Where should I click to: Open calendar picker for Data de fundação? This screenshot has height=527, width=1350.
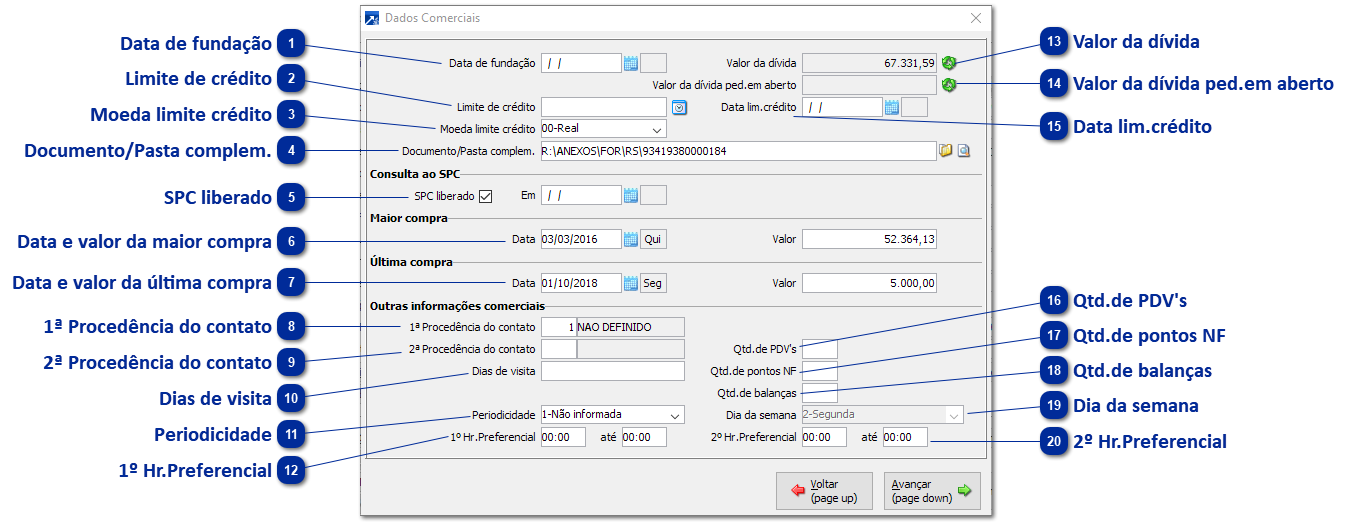[631, 63]
